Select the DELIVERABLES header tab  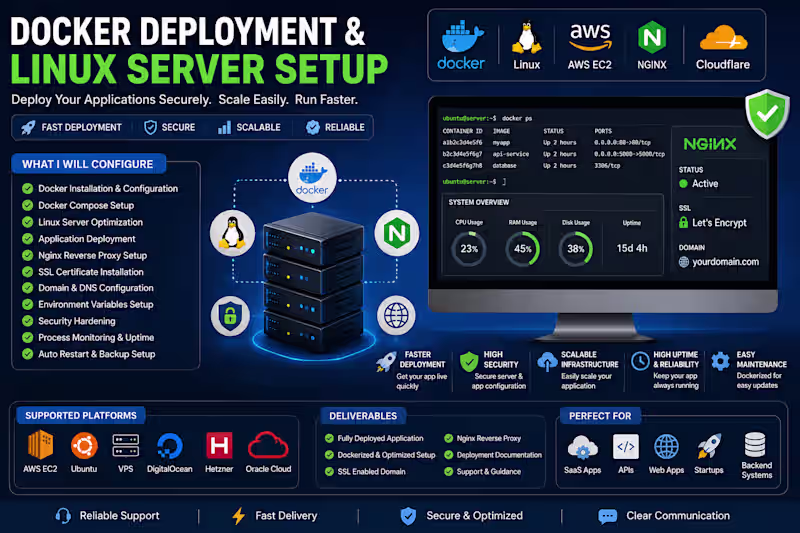pos(363,416)
